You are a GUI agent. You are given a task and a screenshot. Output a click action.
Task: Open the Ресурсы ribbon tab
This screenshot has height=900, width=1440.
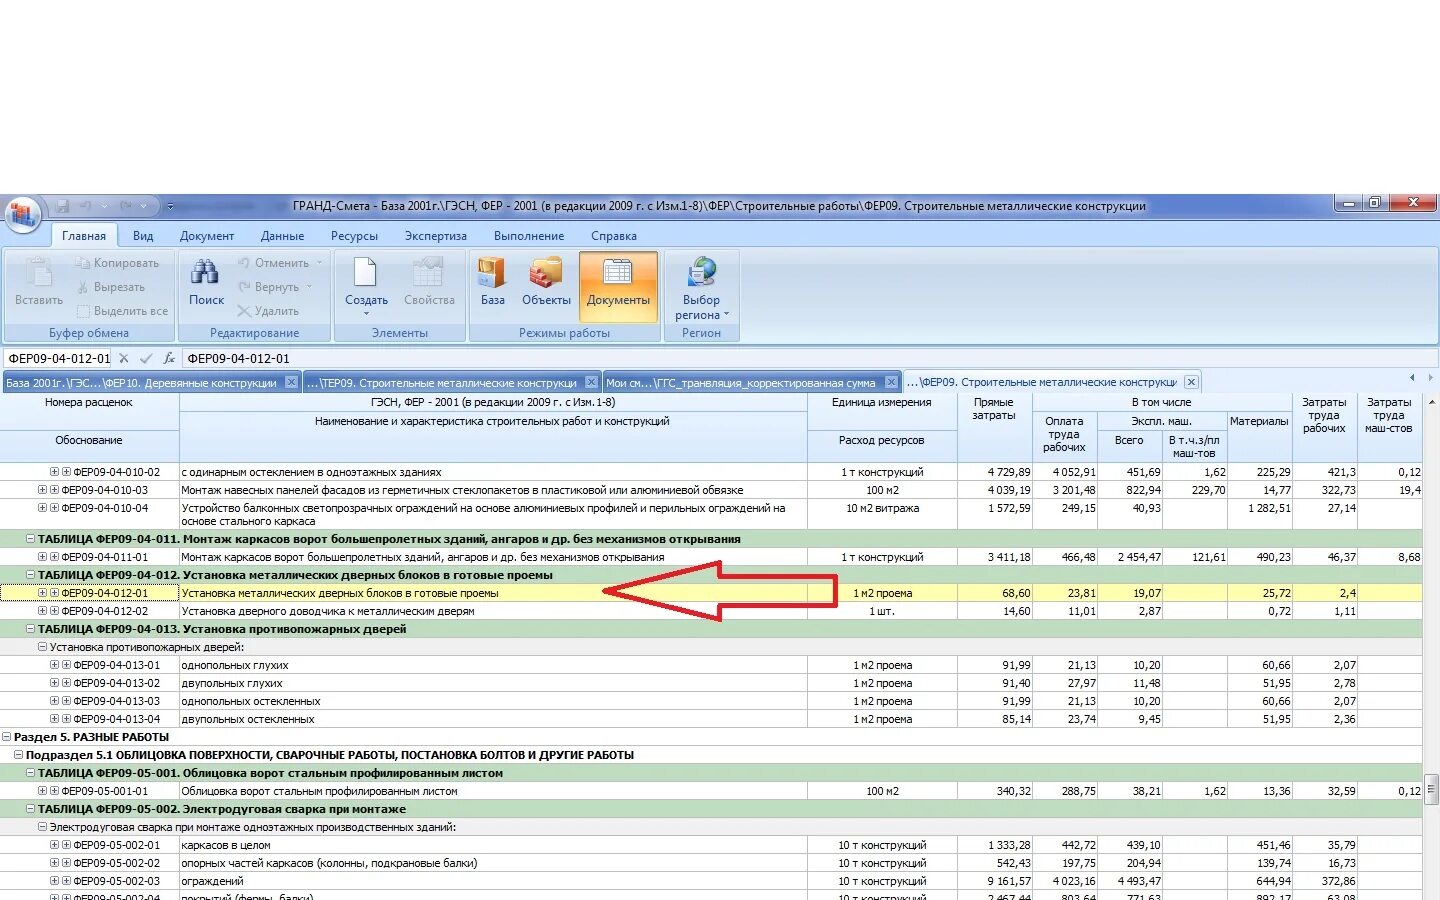pyautogui.click(x=354, y=236)
